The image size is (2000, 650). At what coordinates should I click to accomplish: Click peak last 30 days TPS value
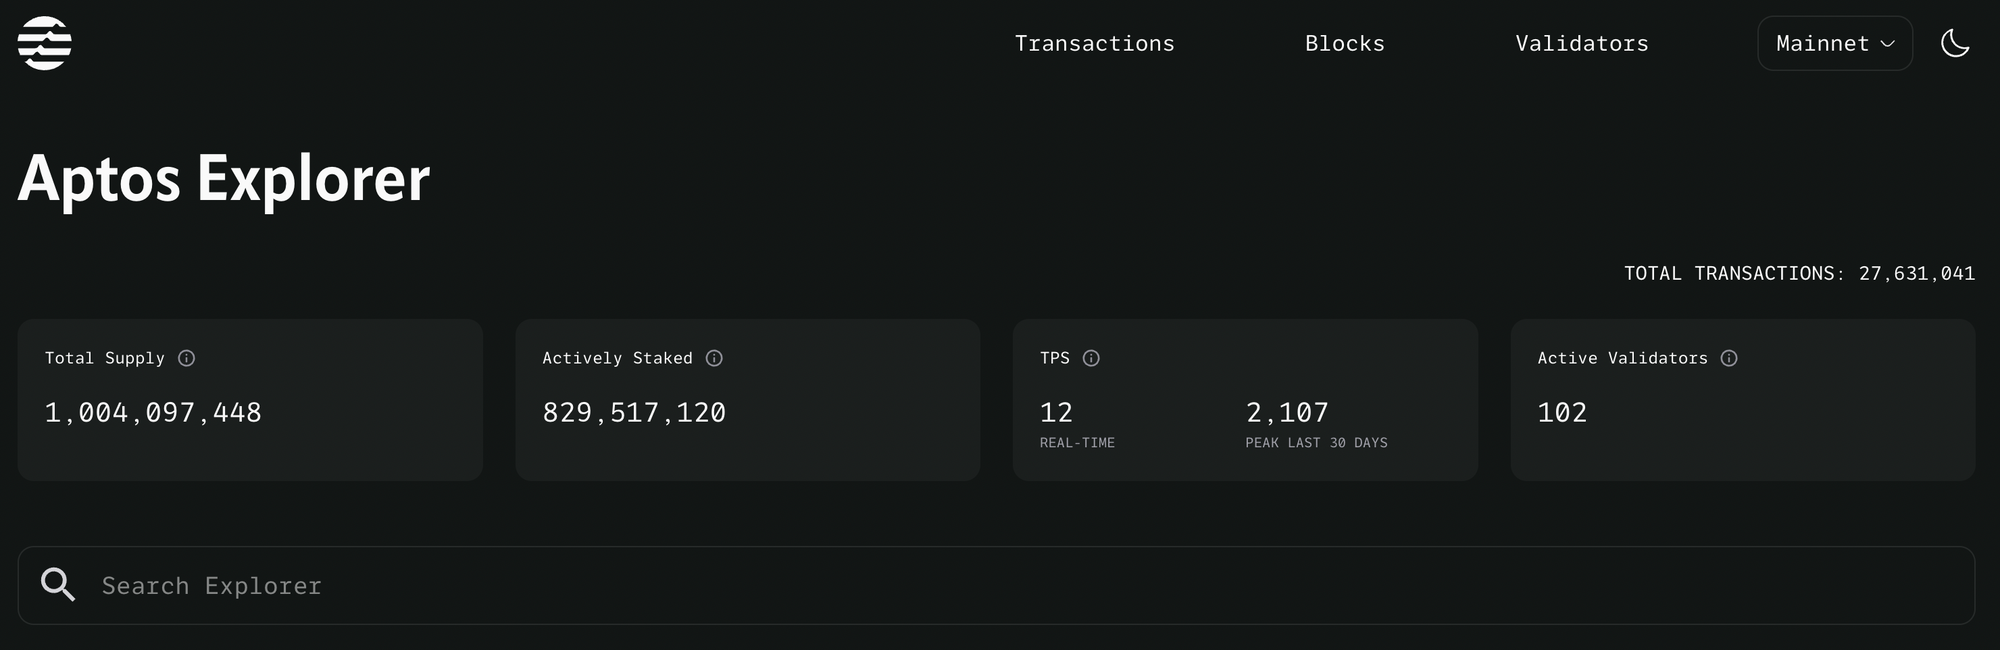tap(1287, 412)
